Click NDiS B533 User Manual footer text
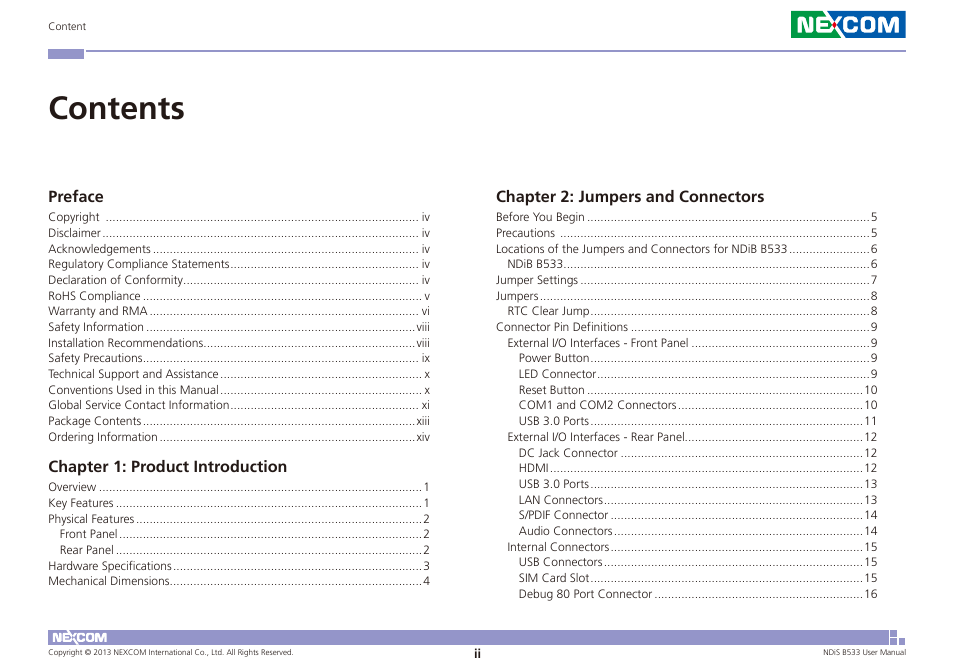Viewport: 954px width, 672px height. tap(864, 653)
